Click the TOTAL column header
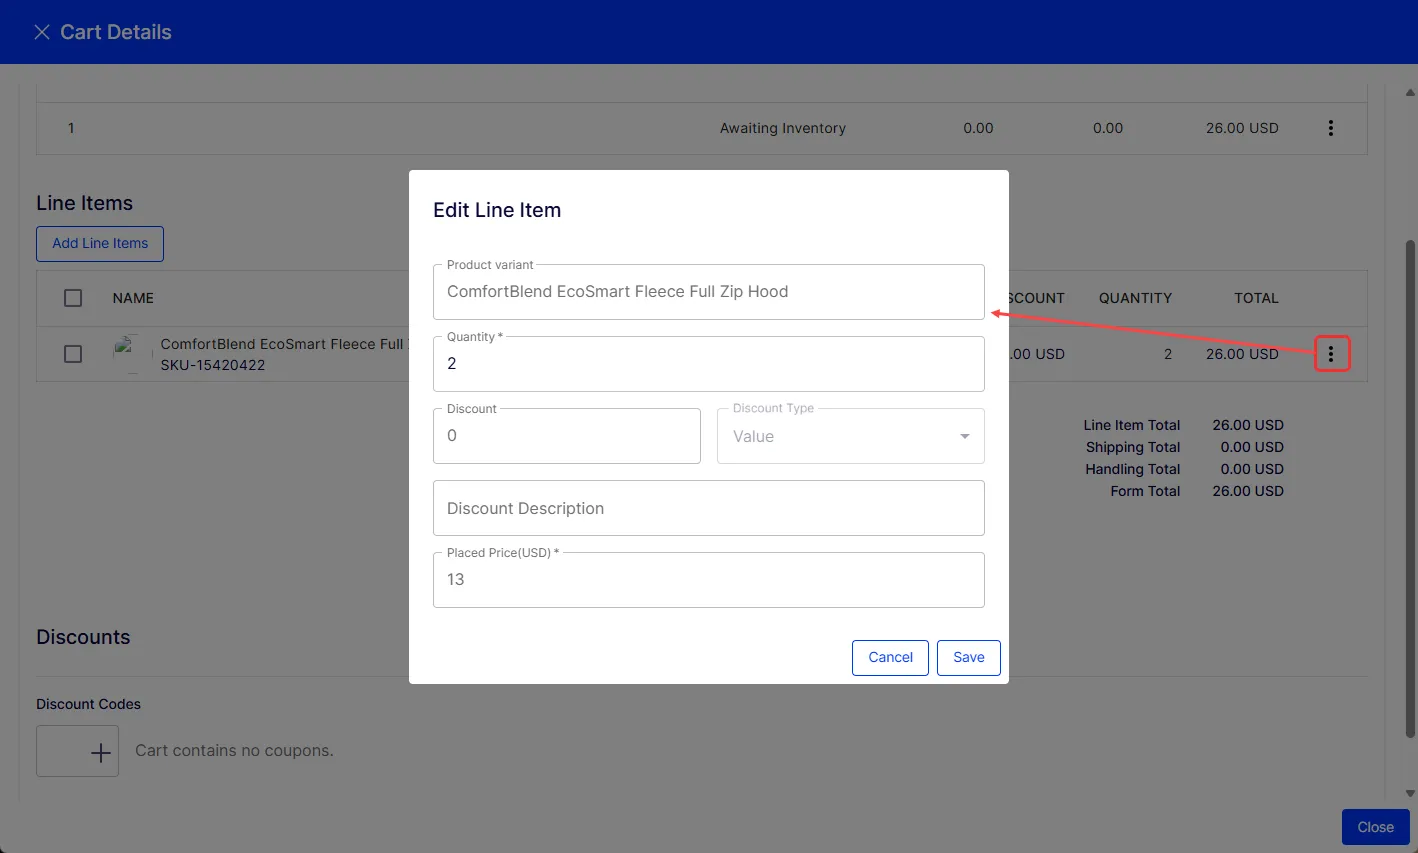 coord(1256,298)
